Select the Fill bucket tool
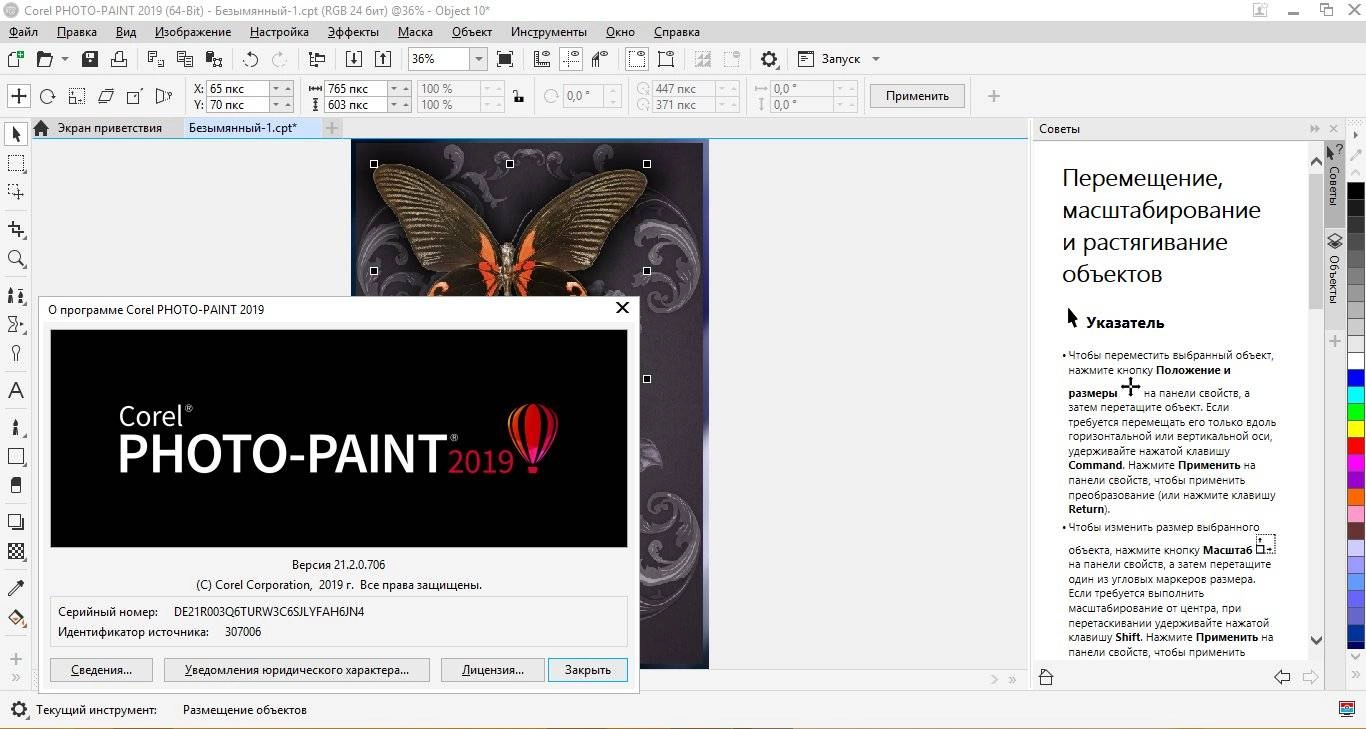This screenshot has height=729, width=1366. coord(16,618)
